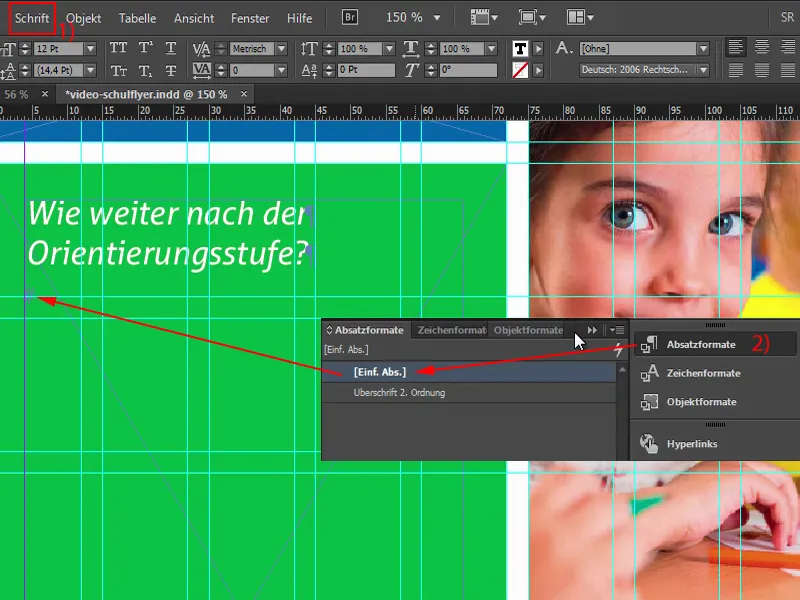This screenshot has height=600, width=800.
Task: Collapse panel with double-arrow icon
Action: [592, 330]
